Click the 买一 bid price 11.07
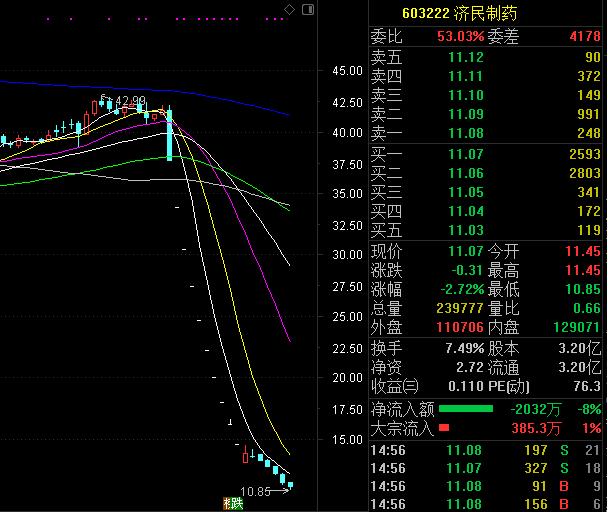Viewport: 608px width, 512px height. tap(465, 155)
